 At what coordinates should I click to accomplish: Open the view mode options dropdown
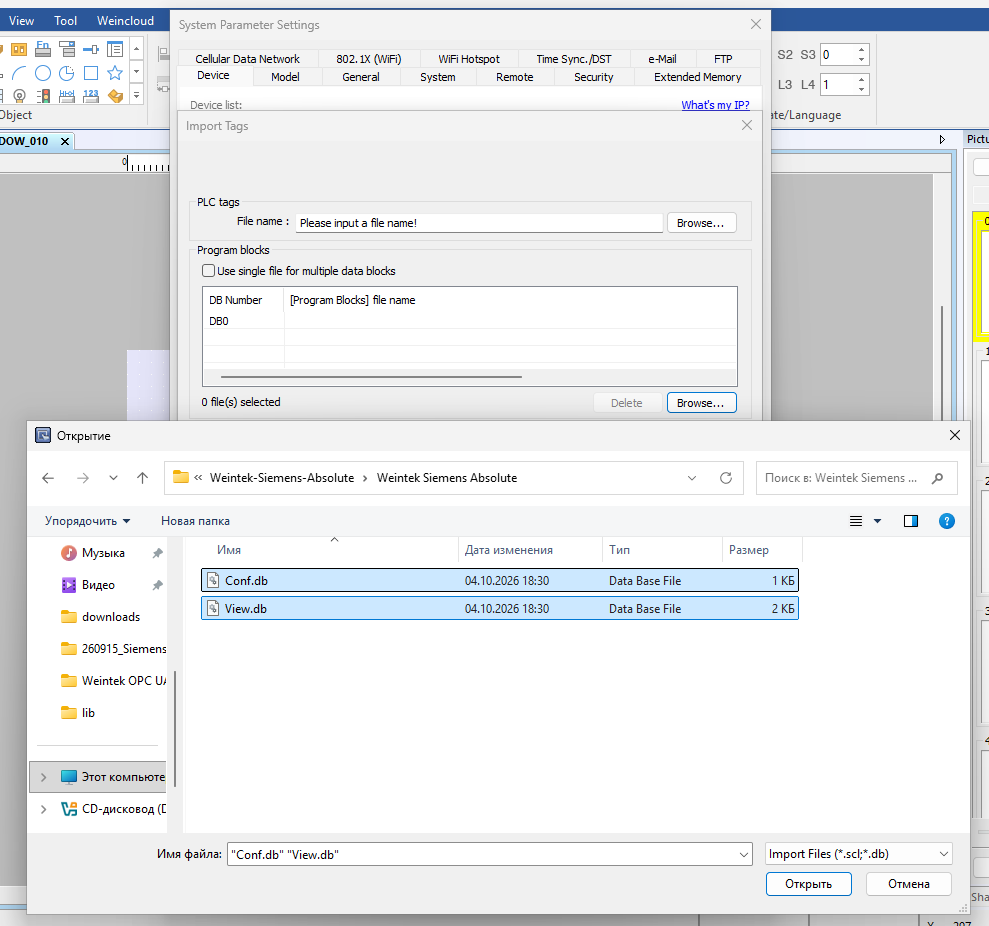(x=877, y=521)
